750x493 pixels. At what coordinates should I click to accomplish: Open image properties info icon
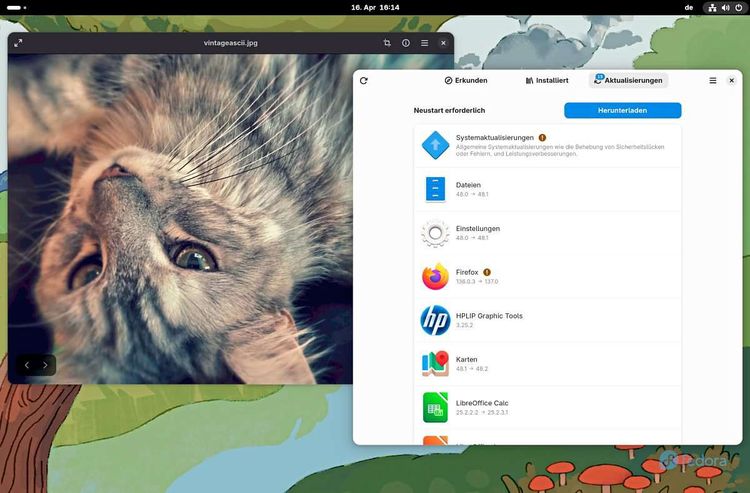tap(406, 43)
